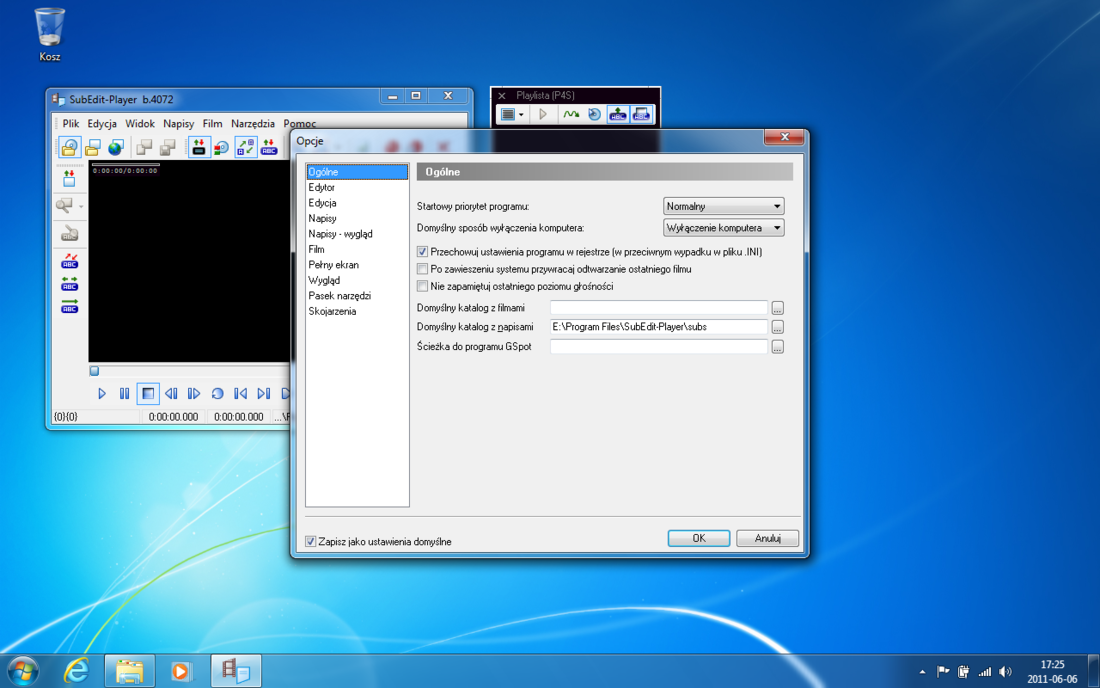
Task: Toggle 'Przechowuj ustawienia programu w rejestrze' checkbox
Action: 422,252
